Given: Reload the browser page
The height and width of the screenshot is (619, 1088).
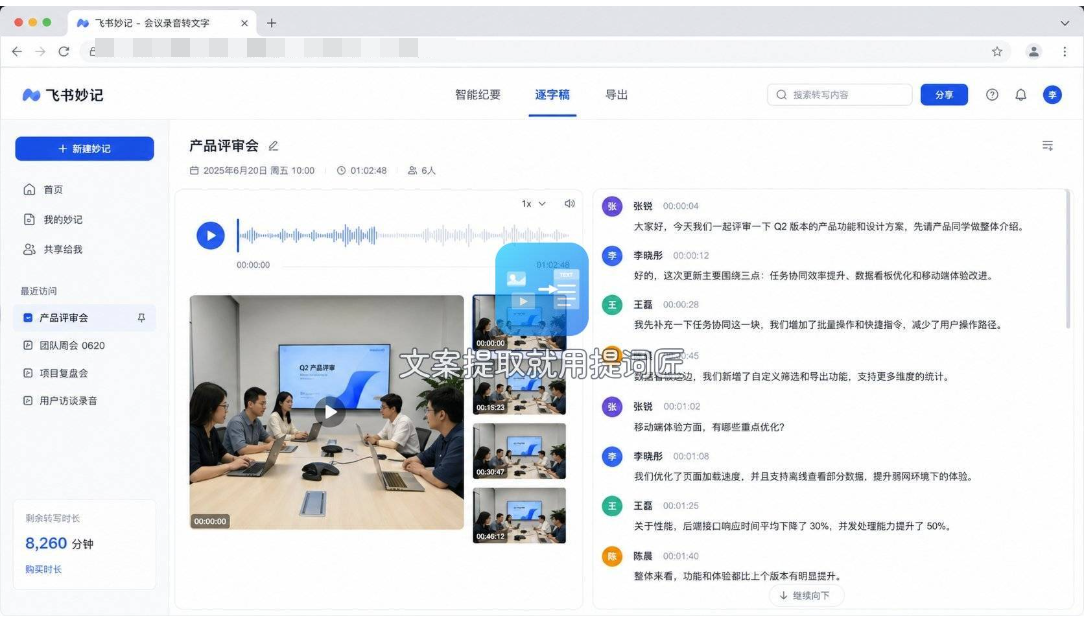Looking at the screenshot, I should (64, 51).
